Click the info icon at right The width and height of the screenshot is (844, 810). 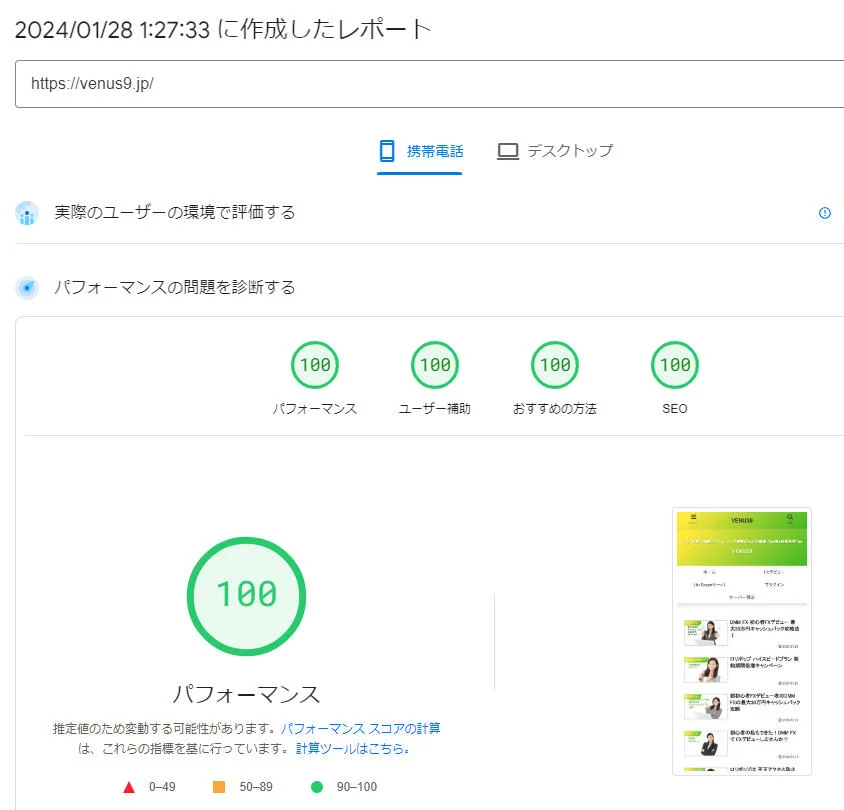tap(825, 213)
